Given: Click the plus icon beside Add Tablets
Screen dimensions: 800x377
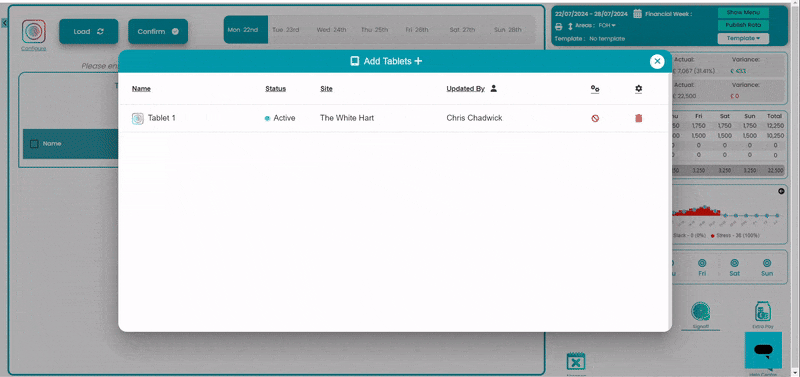Looking at the screenshot, I should 418,61.
